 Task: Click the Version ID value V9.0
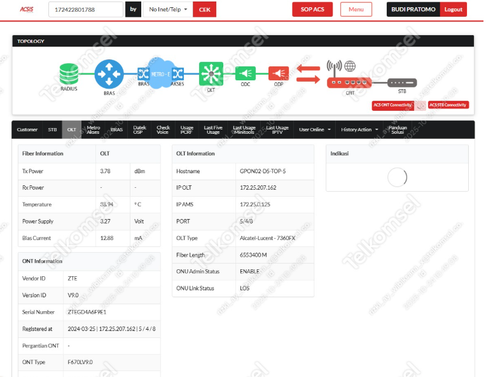[73, 295]
